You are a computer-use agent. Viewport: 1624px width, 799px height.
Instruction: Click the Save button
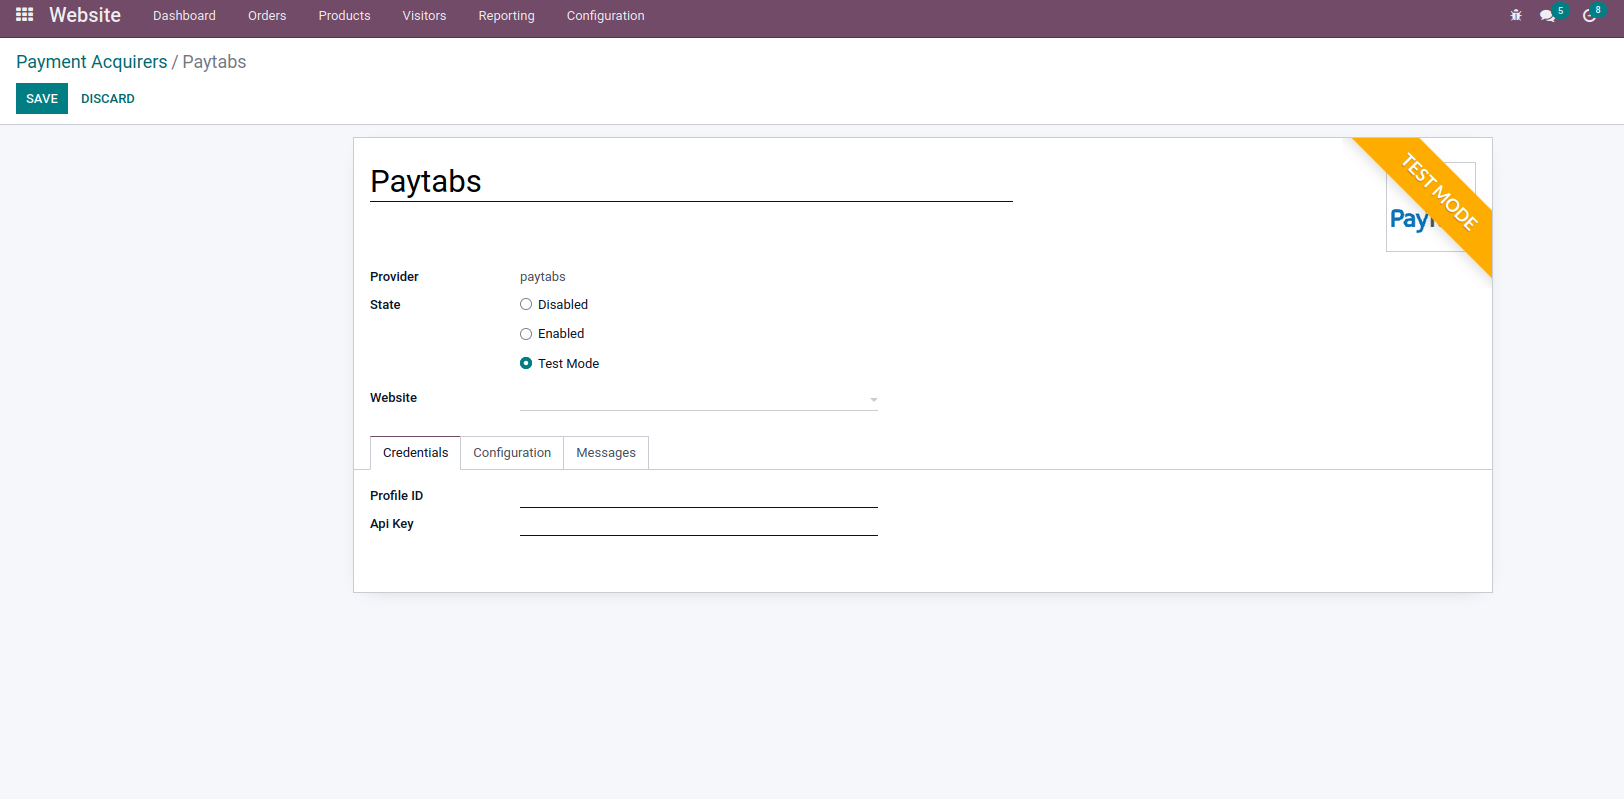[x=42, y=99]
